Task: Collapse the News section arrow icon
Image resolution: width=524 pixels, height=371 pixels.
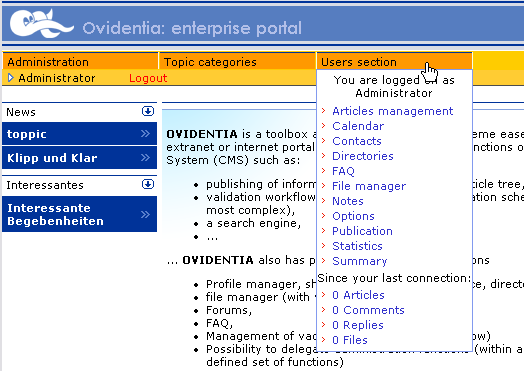Action: [x=148, y=111]
